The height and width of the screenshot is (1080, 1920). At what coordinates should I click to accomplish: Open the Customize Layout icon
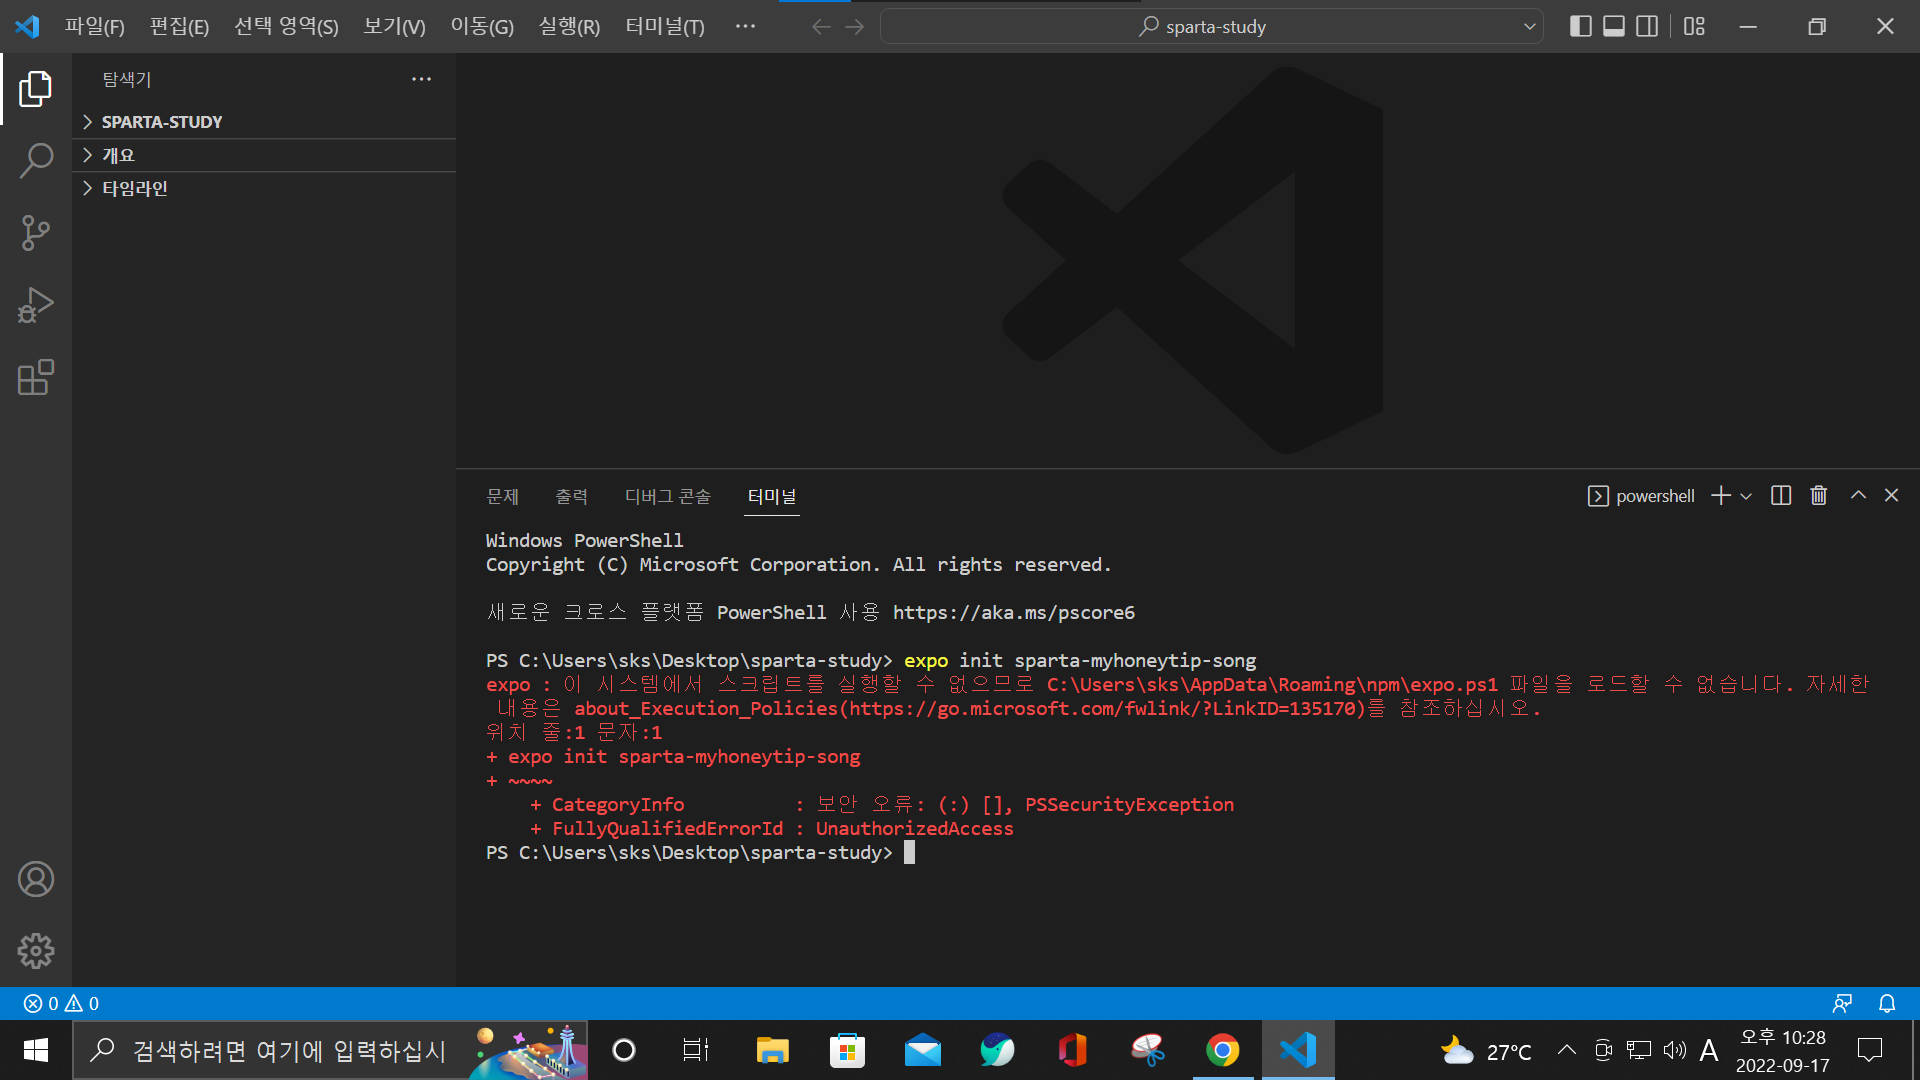pyautogui.click(x=1694, y=26)
